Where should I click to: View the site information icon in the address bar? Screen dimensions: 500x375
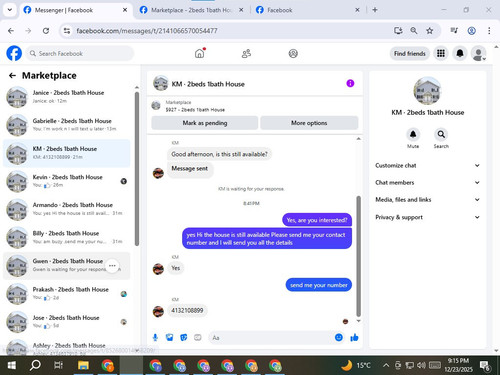click(67, 31)
